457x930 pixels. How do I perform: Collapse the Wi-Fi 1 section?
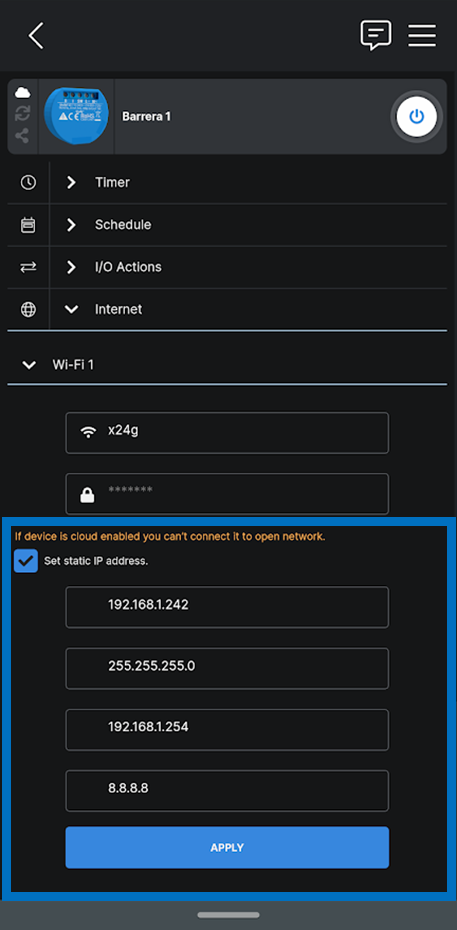coord(227,364)
